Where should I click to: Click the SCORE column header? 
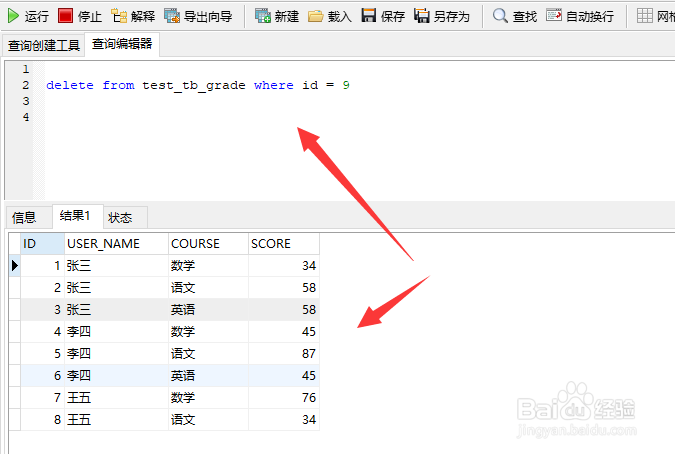click(284, 244)
